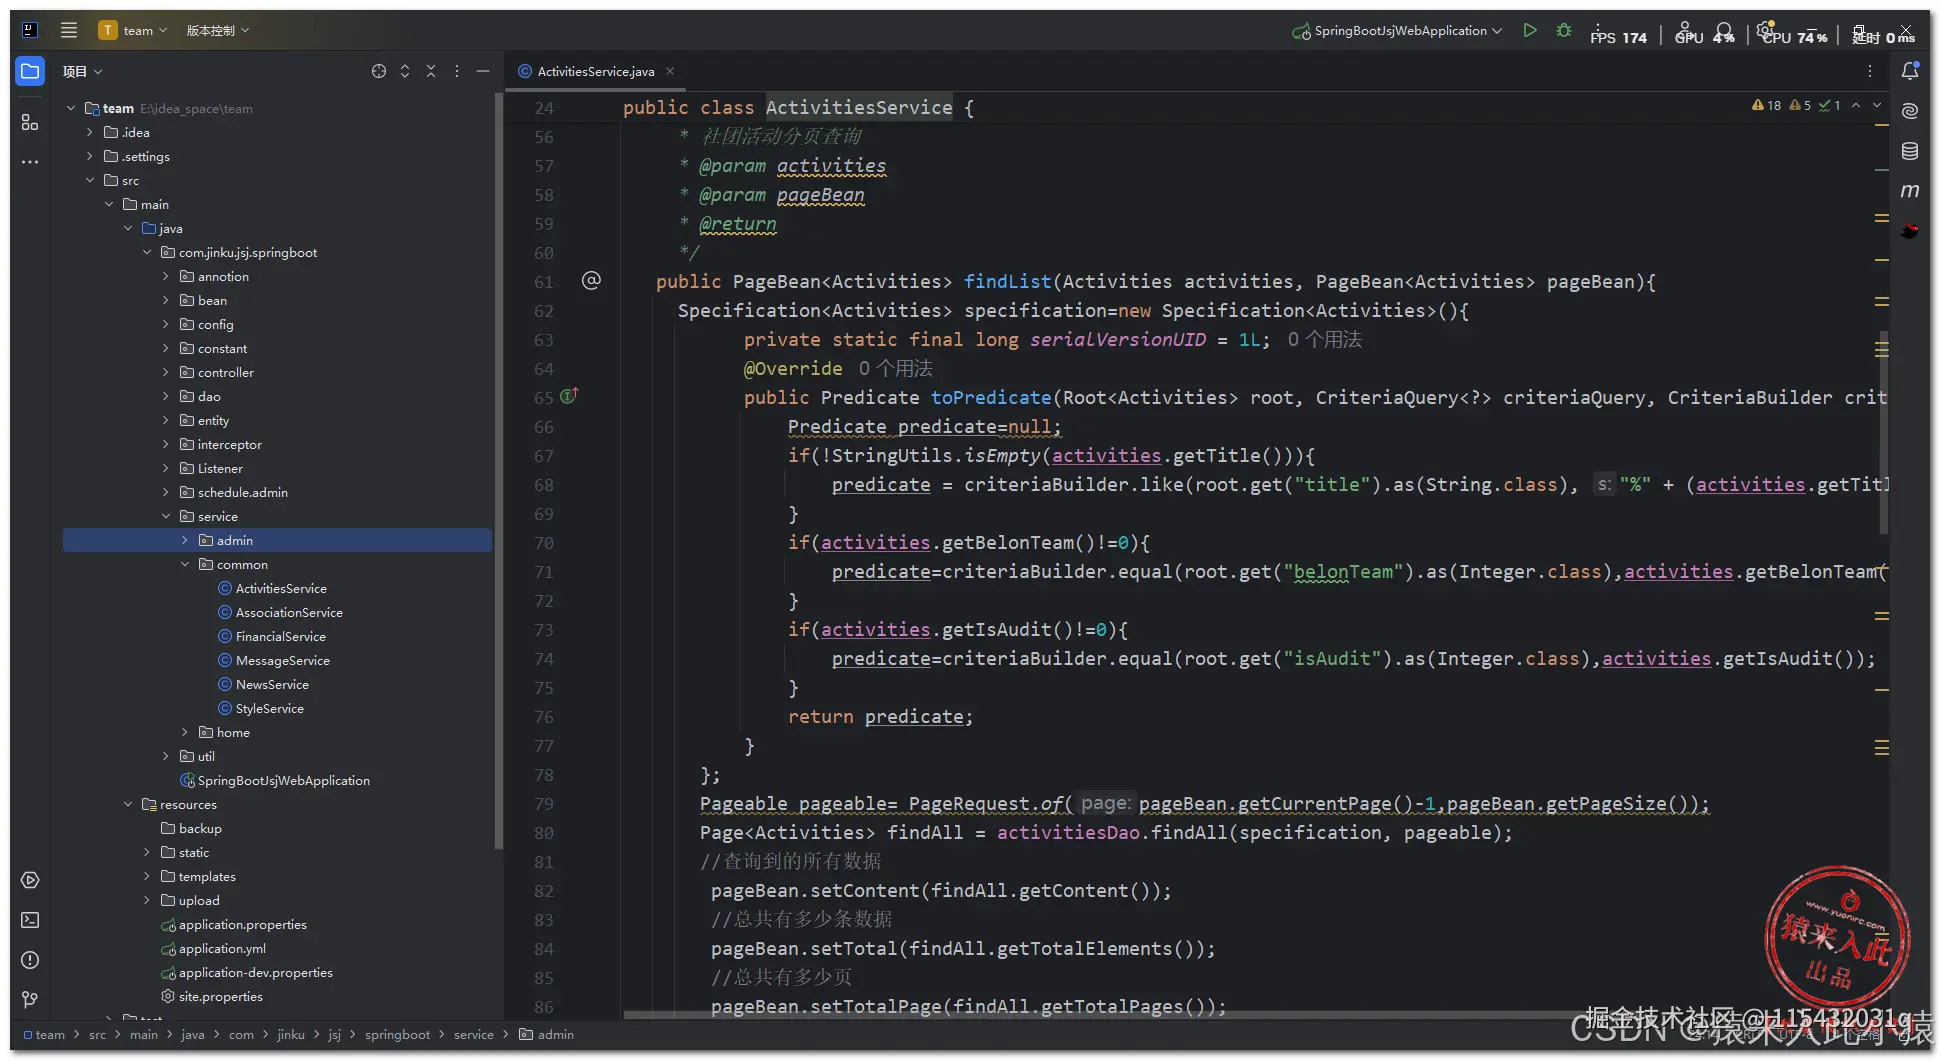The height and width of the screenshot is (1061, 1941).
Task: Expand the home package
Action: point(185,732)
